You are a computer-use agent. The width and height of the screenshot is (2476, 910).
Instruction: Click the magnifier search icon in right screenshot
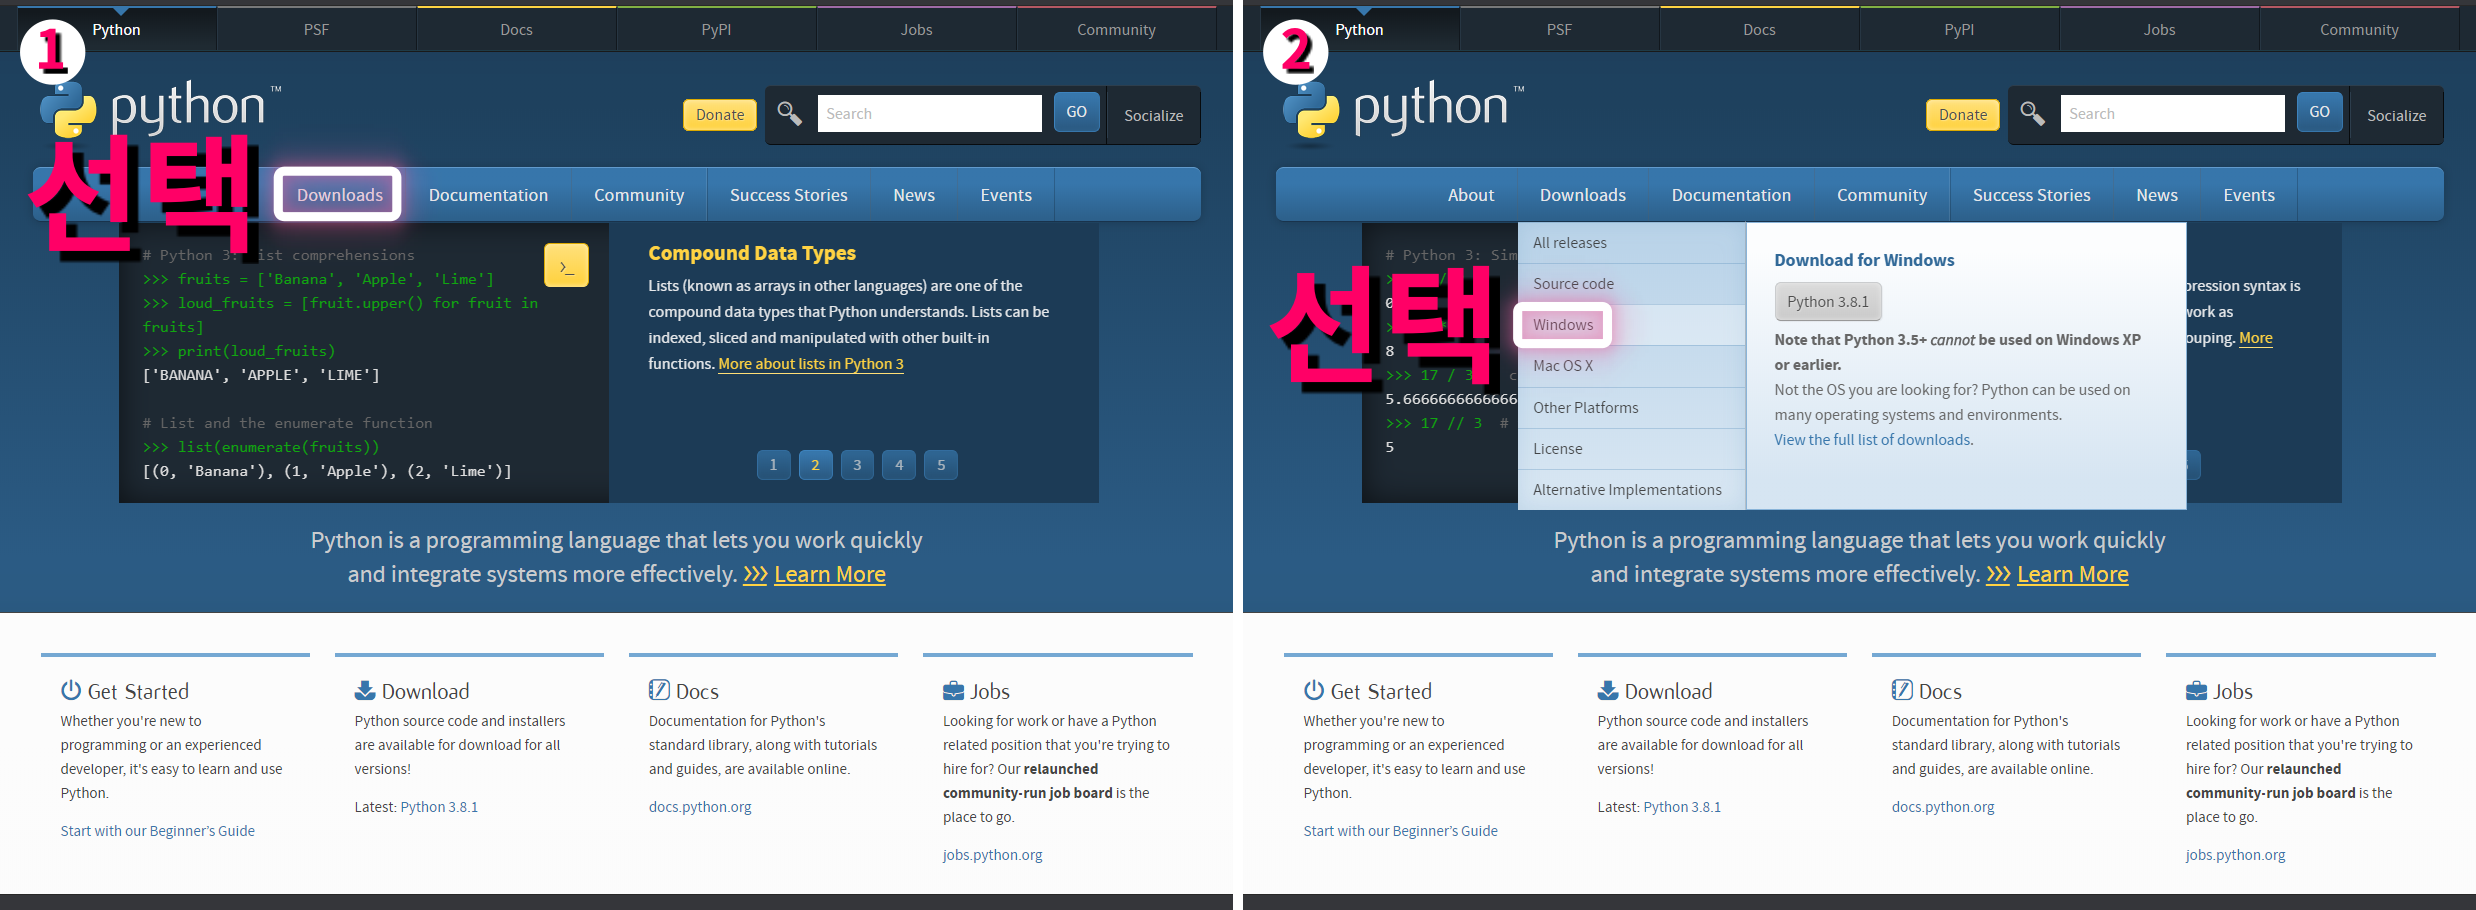click(x=2033, y=113)
